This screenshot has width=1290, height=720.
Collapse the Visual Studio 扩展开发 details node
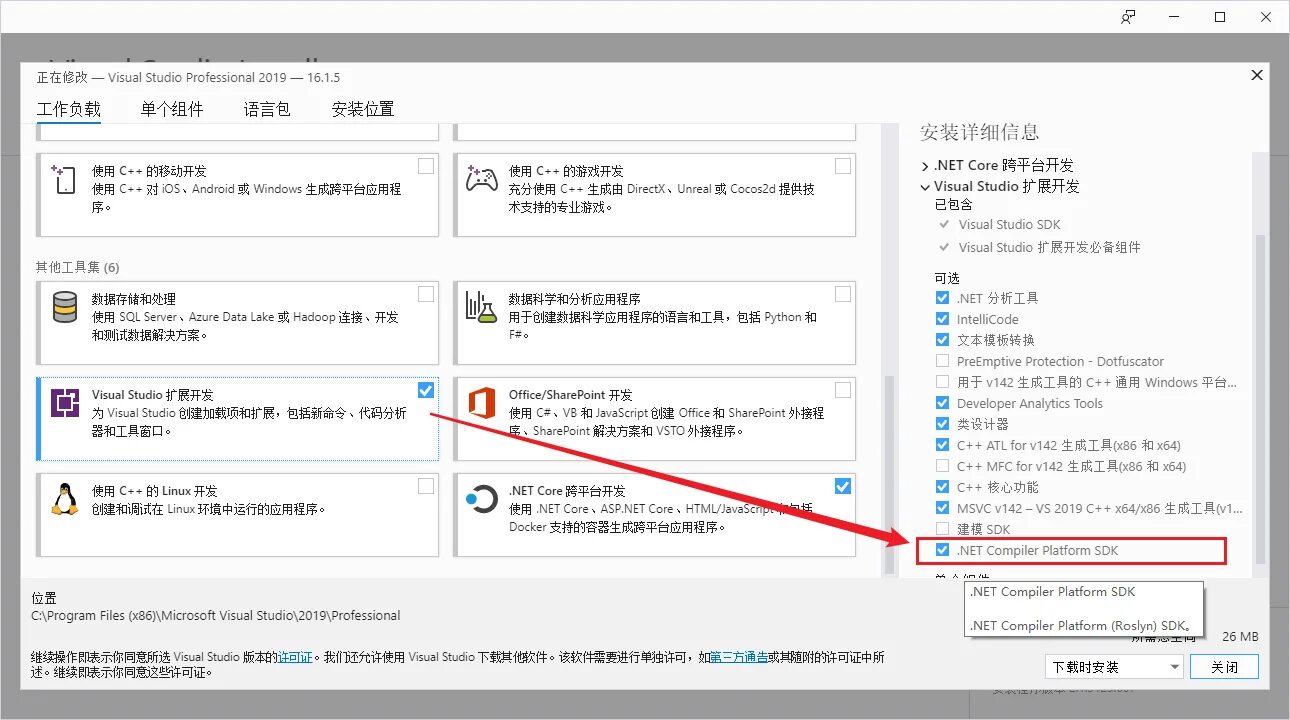tap(925, 187)
